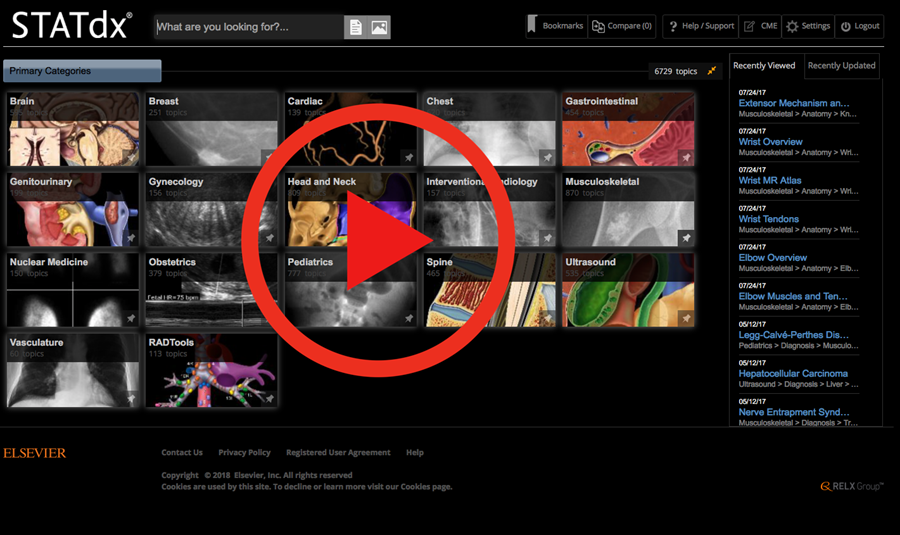Click the Elsevier logo in the footer

pos(34,453)
